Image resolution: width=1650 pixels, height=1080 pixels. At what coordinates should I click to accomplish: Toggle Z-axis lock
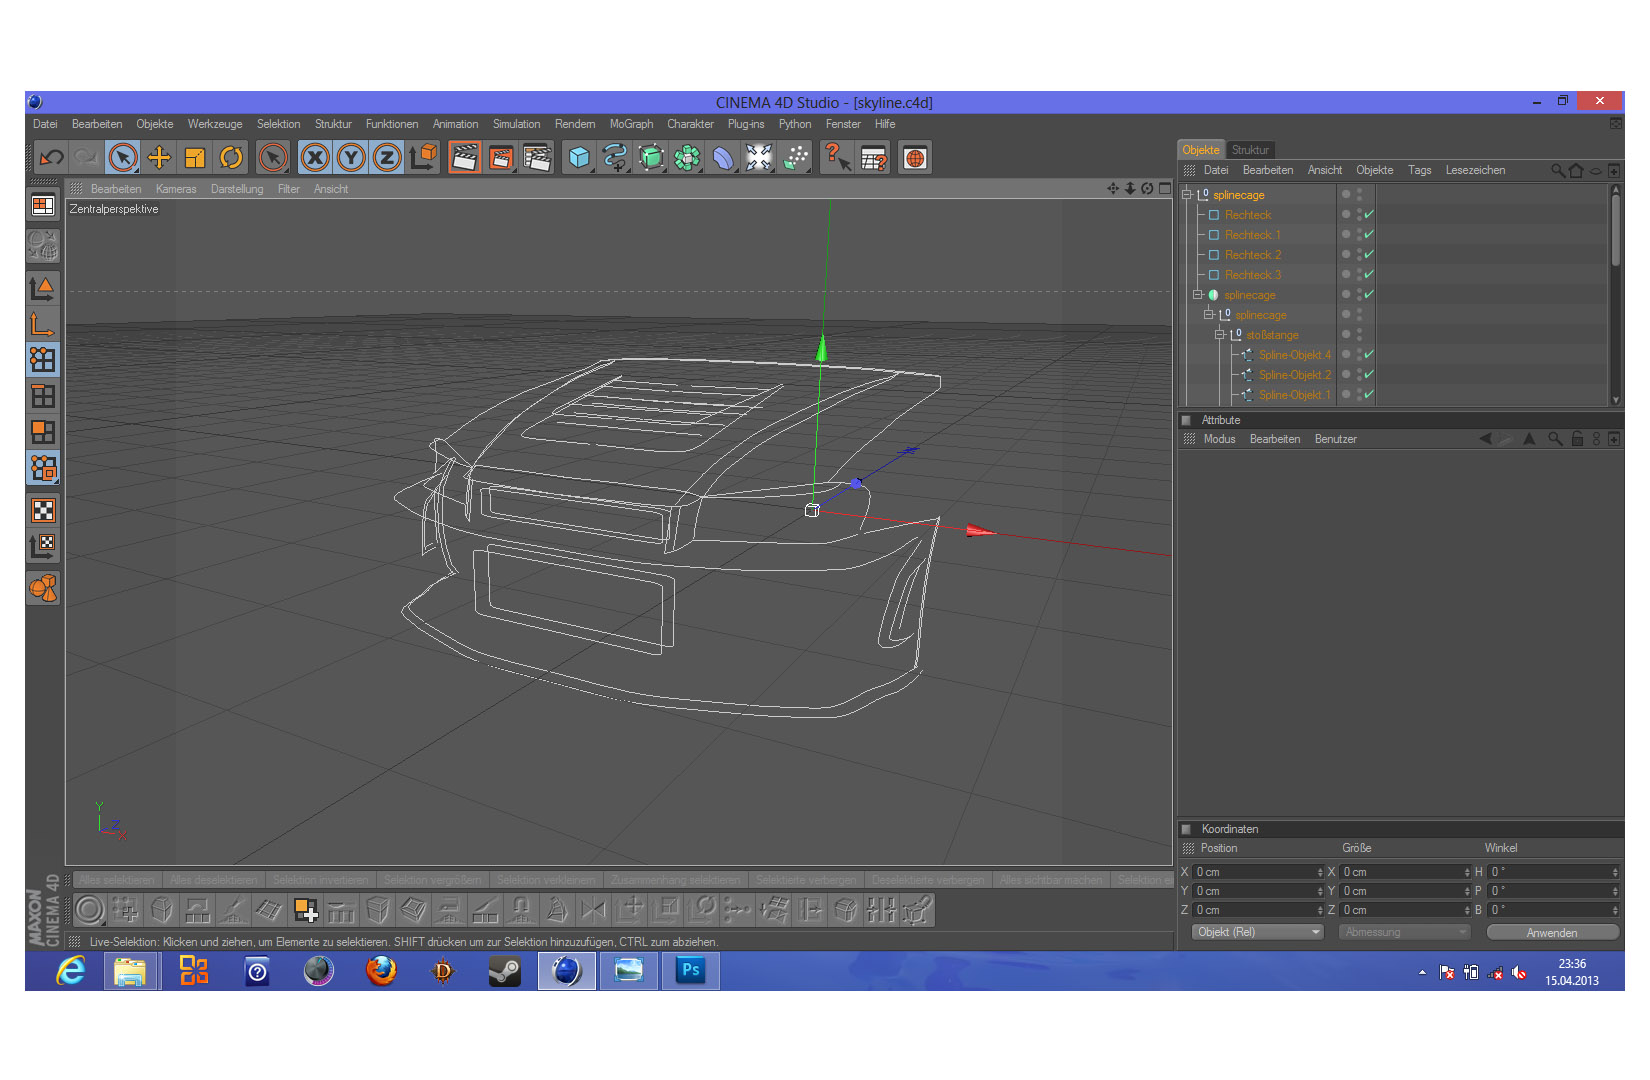[x=387, y=158]
